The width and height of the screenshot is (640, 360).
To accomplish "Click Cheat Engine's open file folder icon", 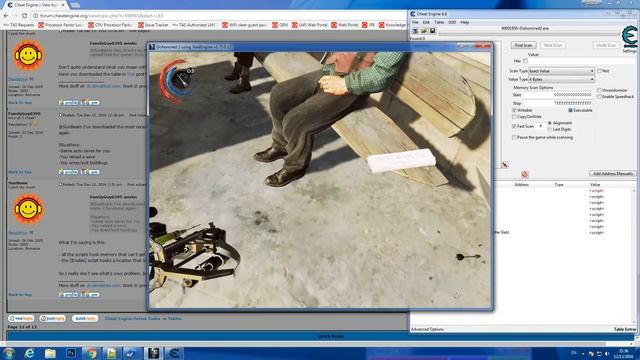I will (x=424, y=31).
